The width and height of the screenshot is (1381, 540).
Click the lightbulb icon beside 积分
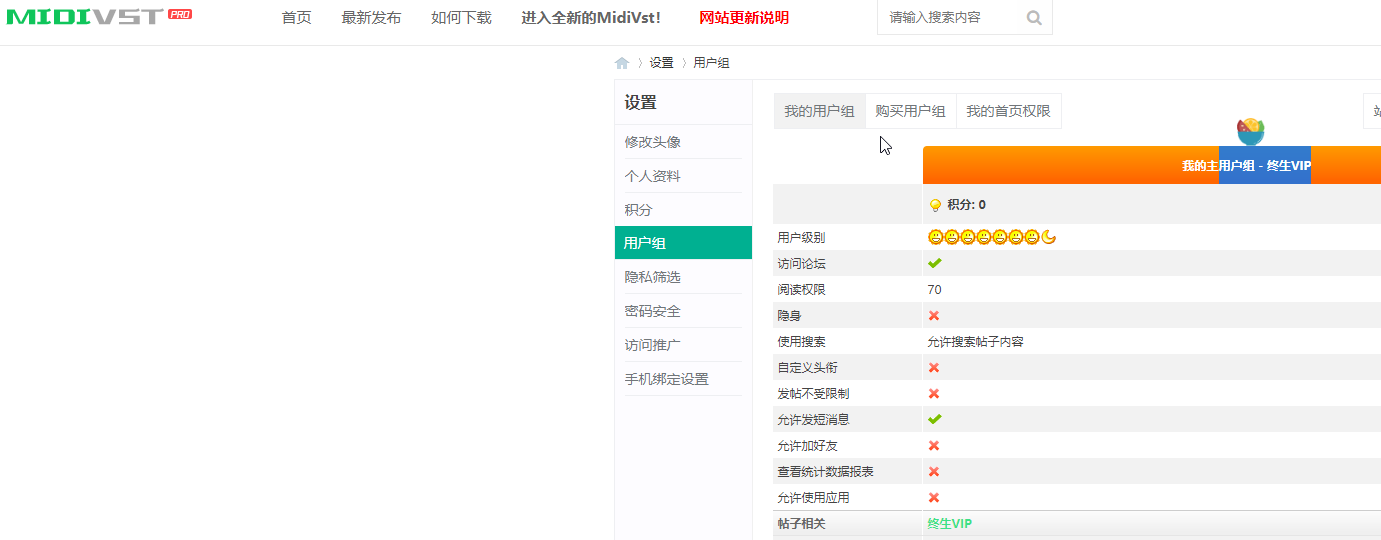point(936,205)
